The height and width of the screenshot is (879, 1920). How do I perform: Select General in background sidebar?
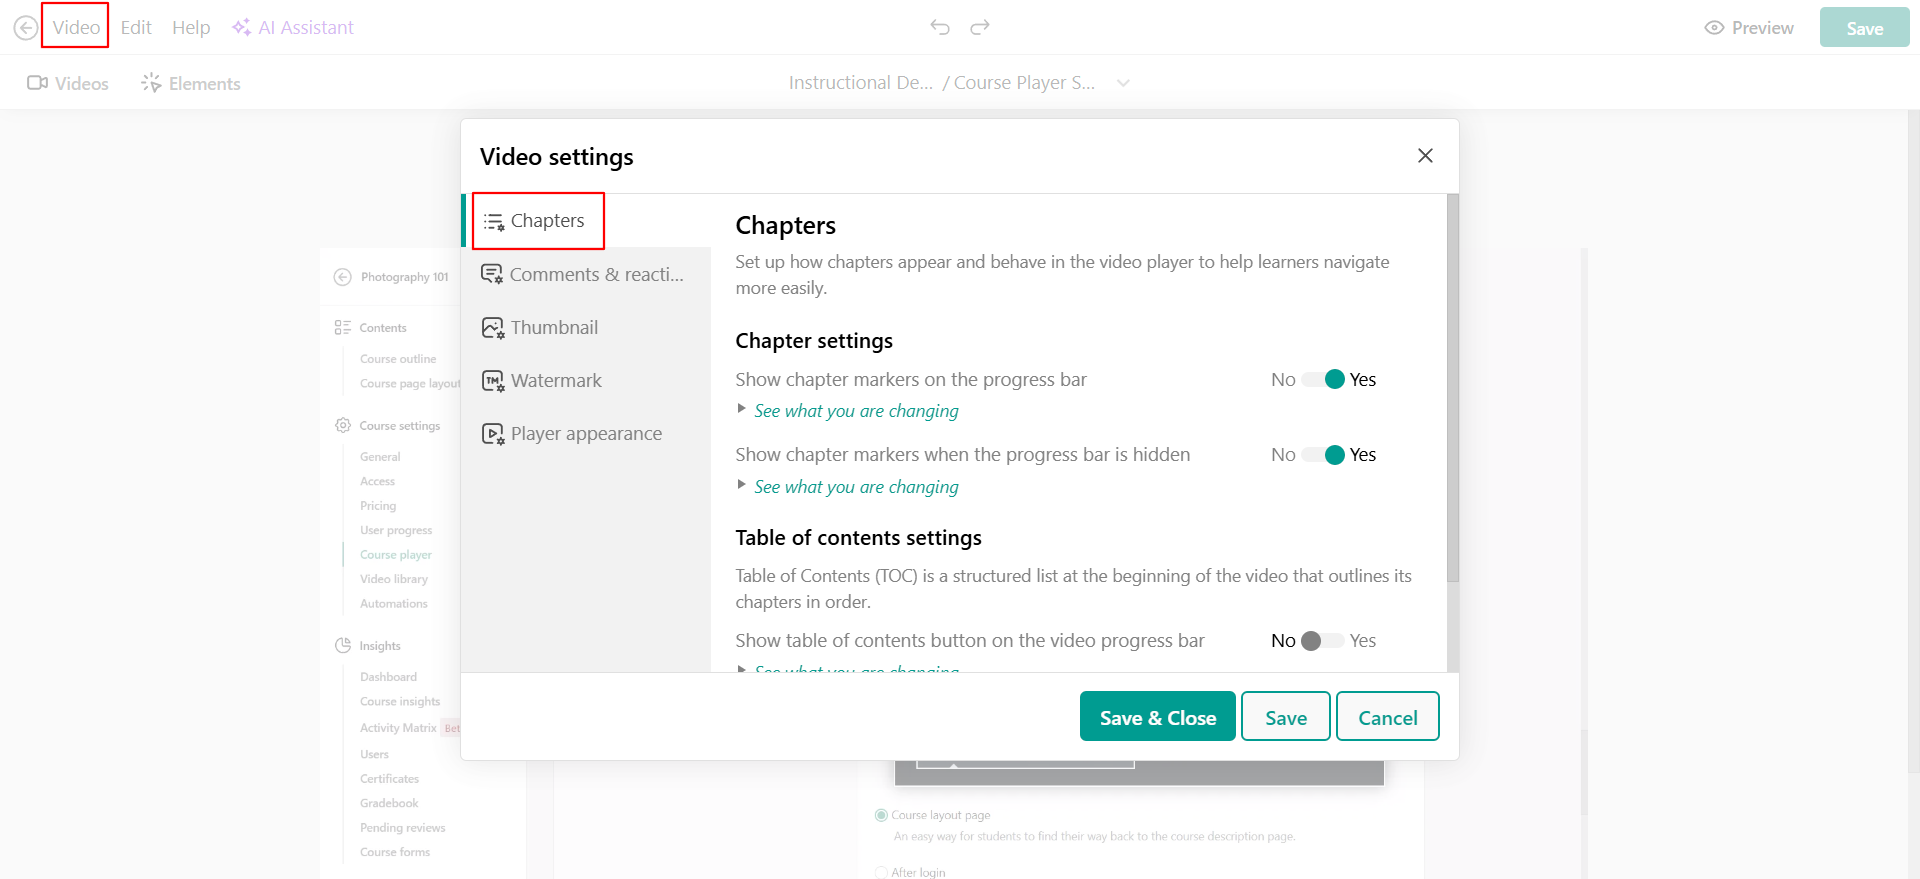pos(380,457)
